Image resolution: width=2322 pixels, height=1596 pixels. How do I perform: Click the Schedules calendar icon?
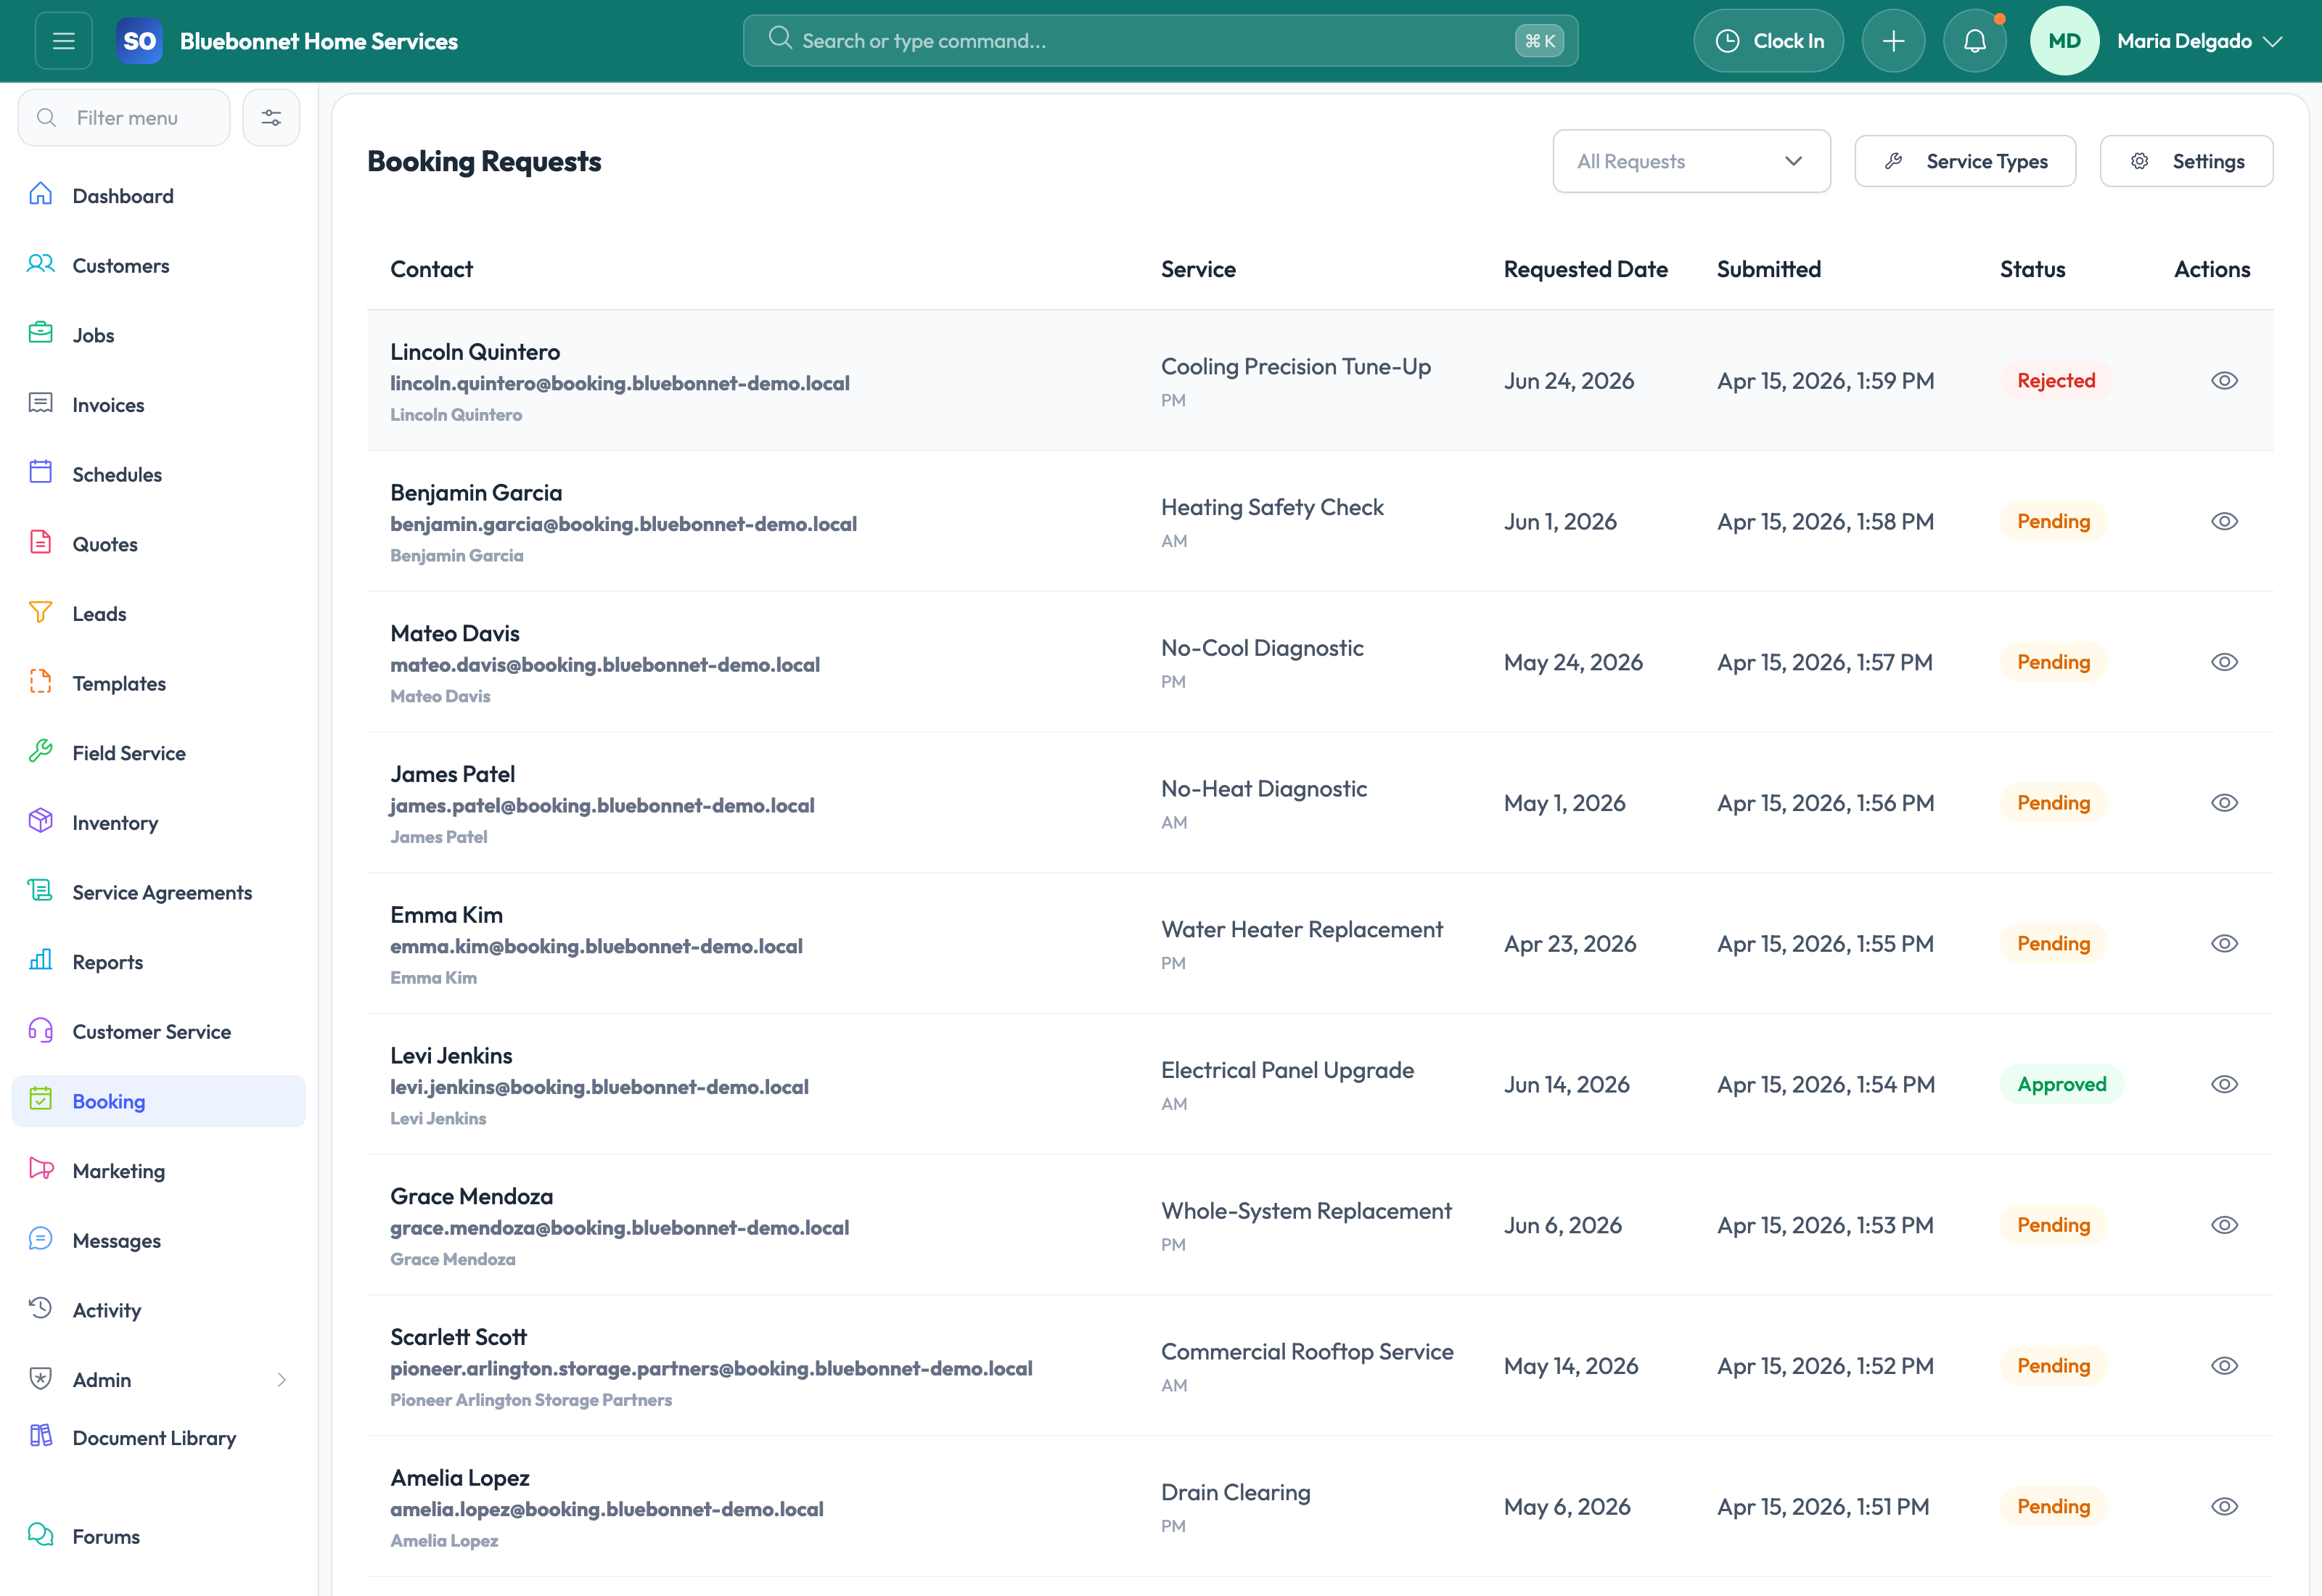point(40,472)
